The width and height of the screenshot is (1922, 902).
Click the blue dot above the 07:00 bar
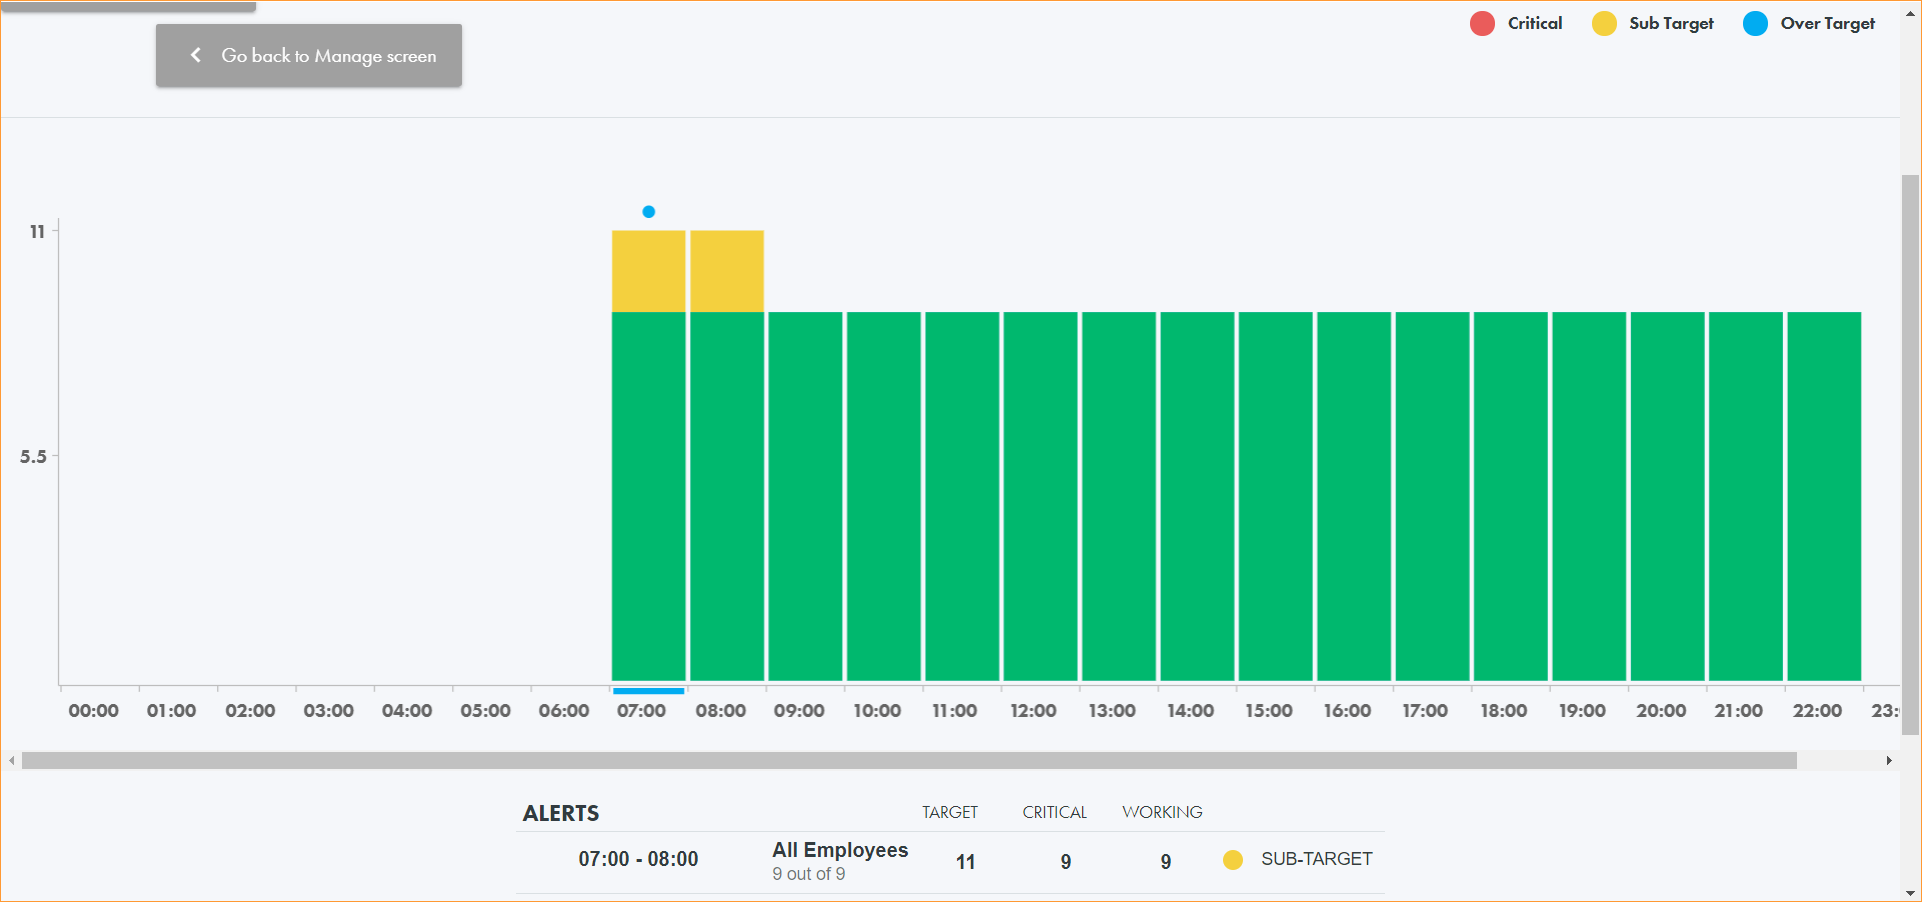[649, 212]
